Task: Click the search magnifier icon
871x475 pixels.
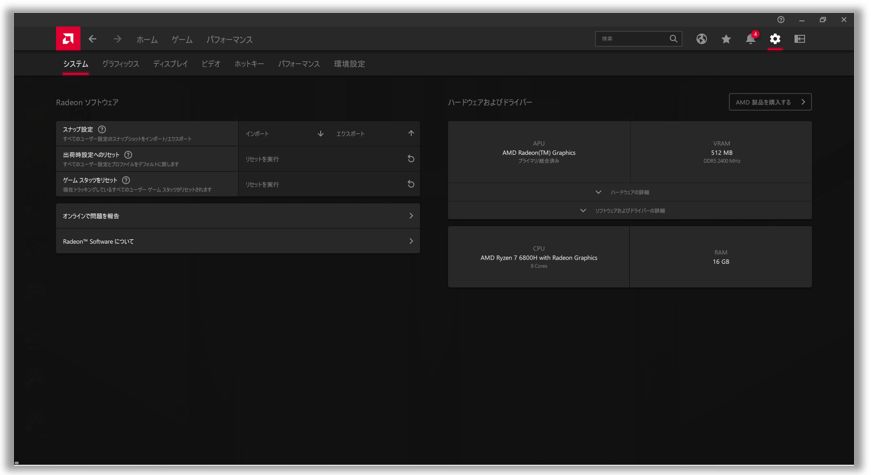Action: (x=673, y=38)
